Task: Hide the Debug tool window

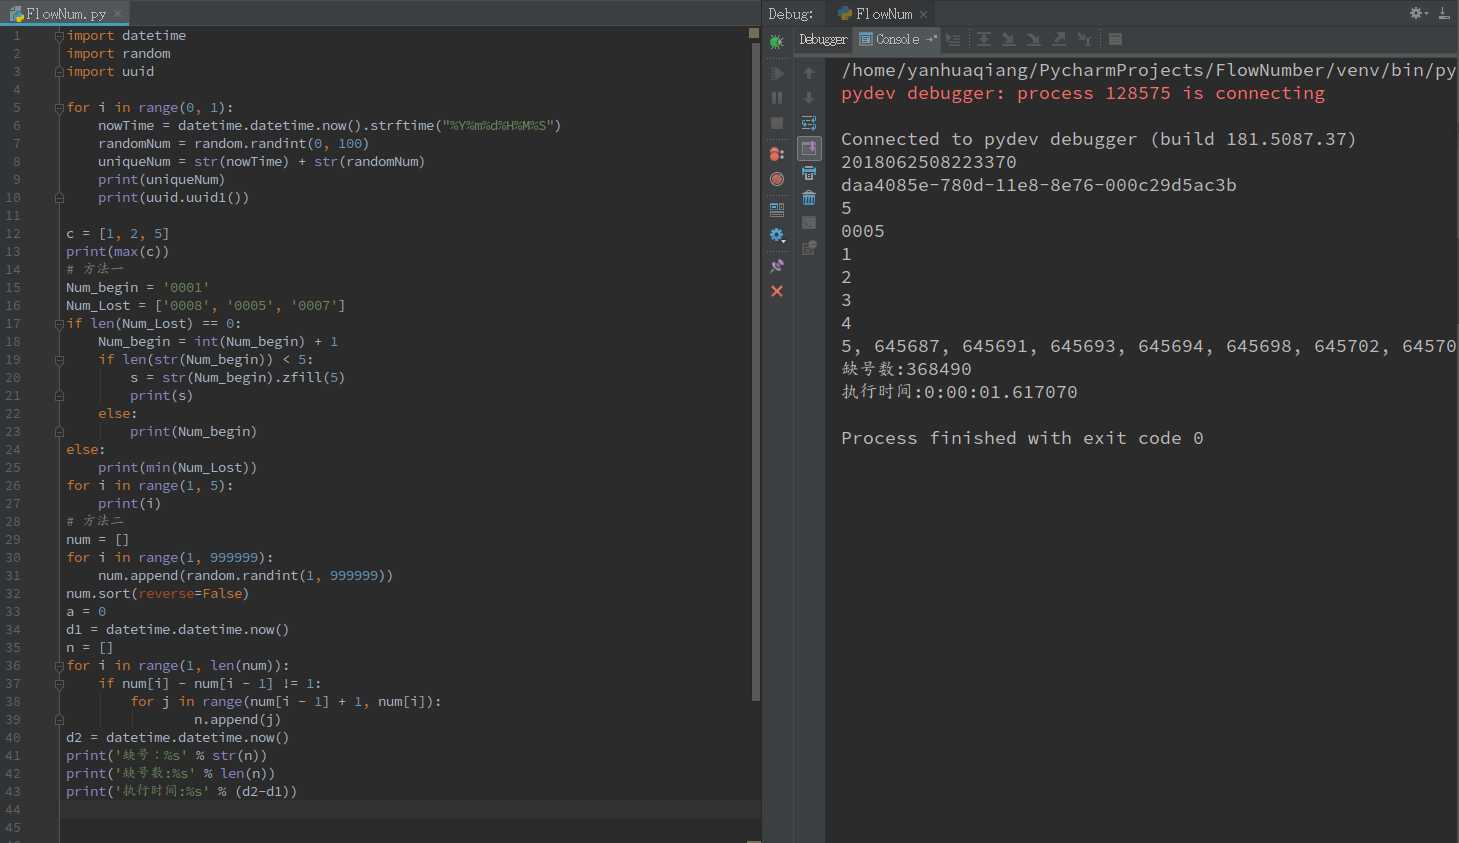Action: [1444, 13]
